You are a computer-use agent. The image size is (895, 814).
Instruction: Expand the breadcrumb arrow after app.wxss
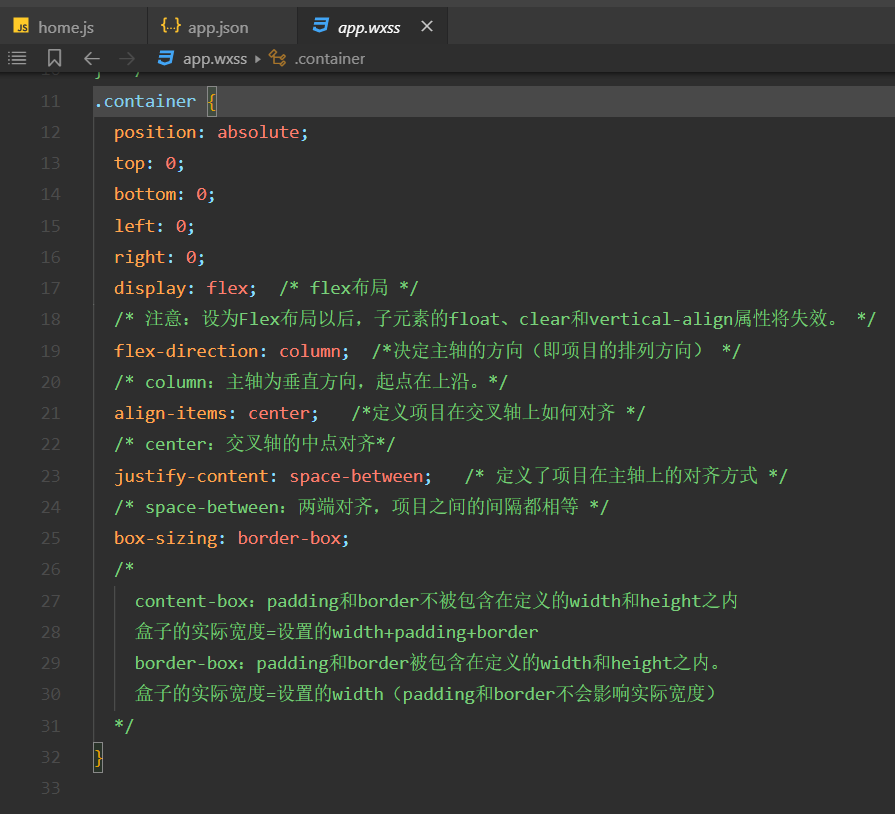click(x=258, y=59)
